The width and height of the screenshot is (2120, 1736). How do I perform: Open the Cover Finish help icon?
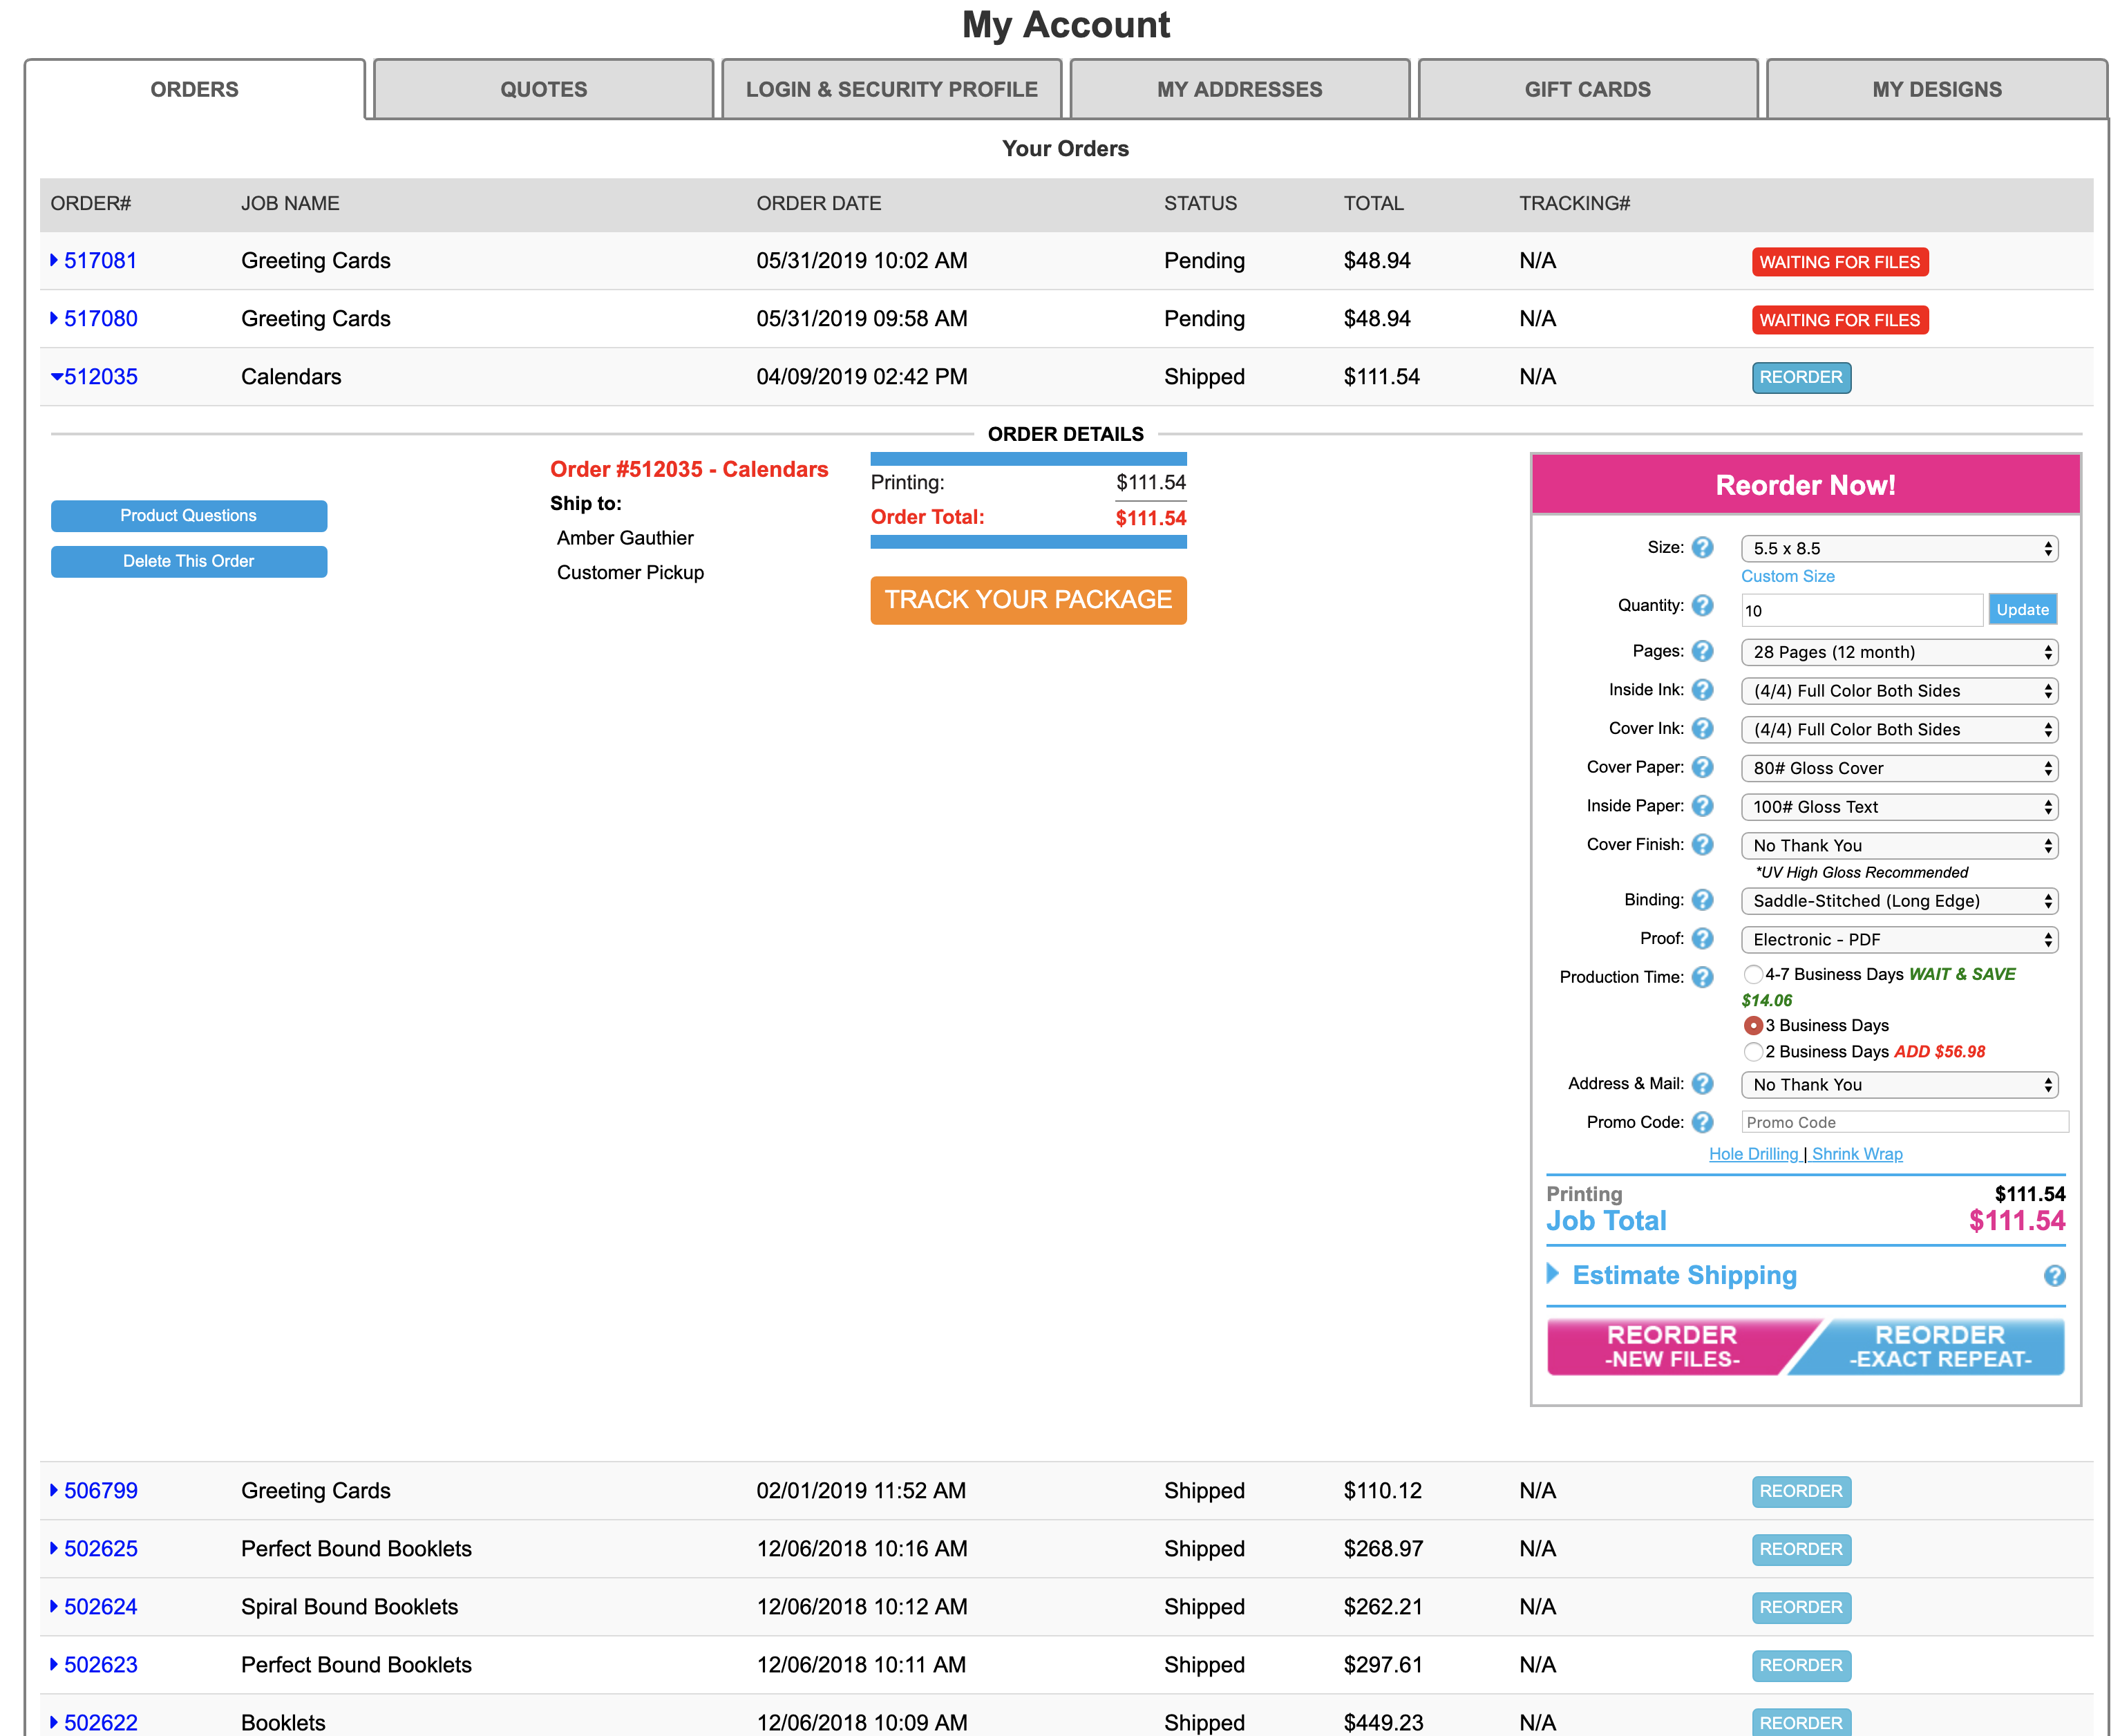point(1702,845)
